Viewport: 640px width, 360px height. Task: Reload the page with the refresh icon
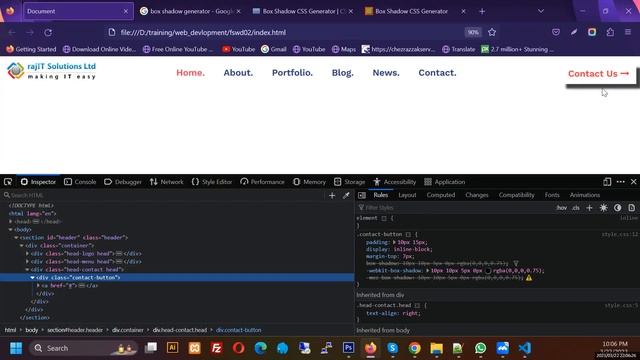[48, 32]
